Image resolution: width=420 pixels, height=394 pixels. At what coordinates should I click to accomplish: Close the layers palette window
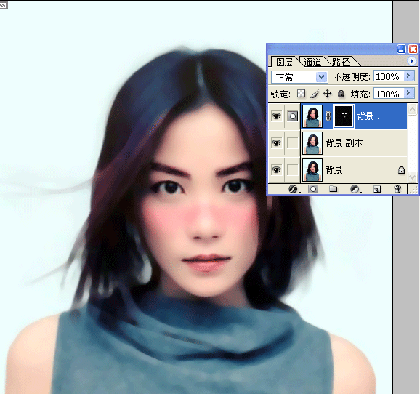point(413,49)
